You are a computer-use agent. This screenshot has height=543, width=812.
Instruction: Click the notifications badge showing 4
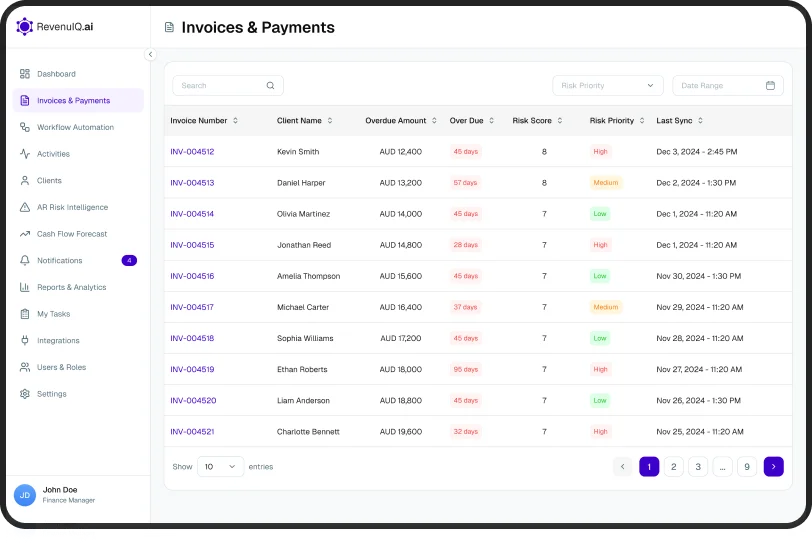(x=129, y=260)
